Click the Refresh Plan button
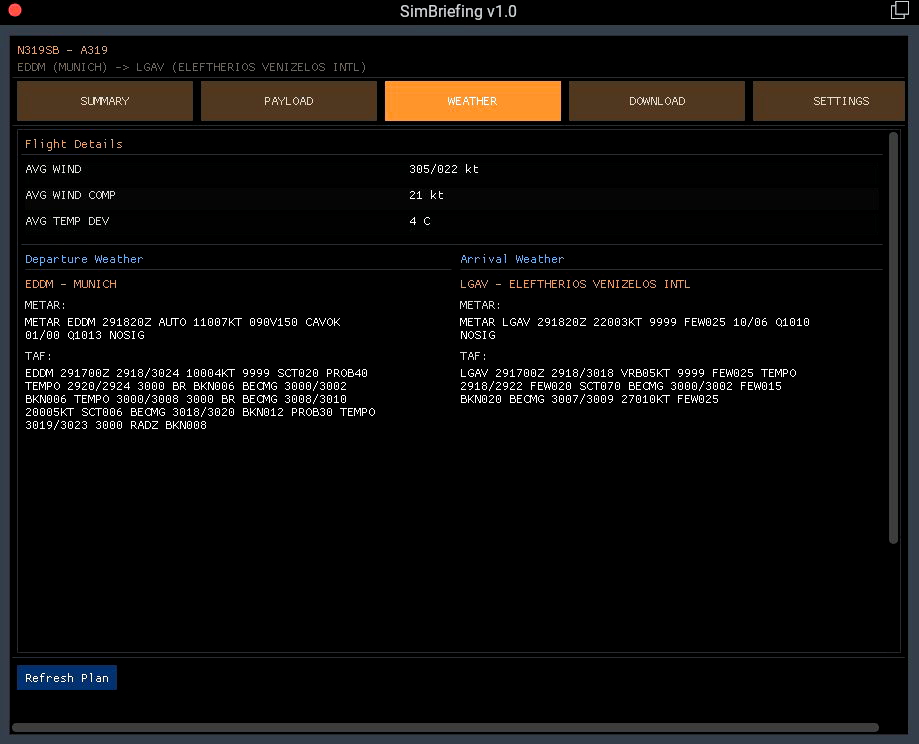Screen dimensions: 919x744 [66, 677]
